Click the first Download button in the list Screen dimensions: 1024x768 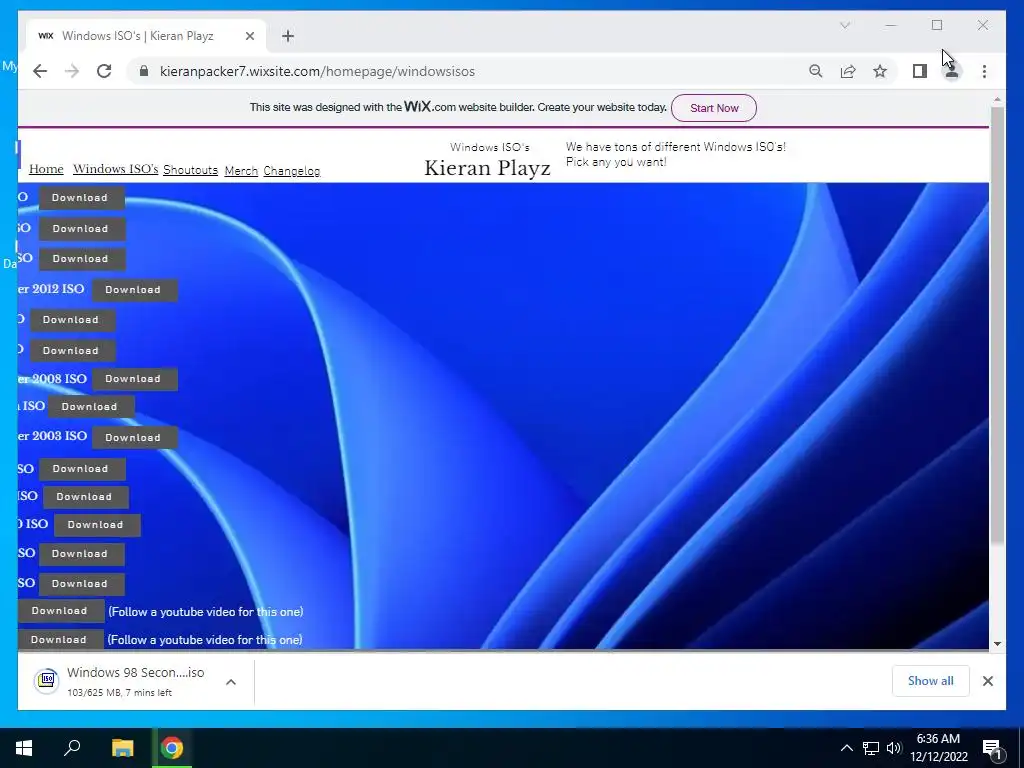pyautogui.click(x=81, y=198)
